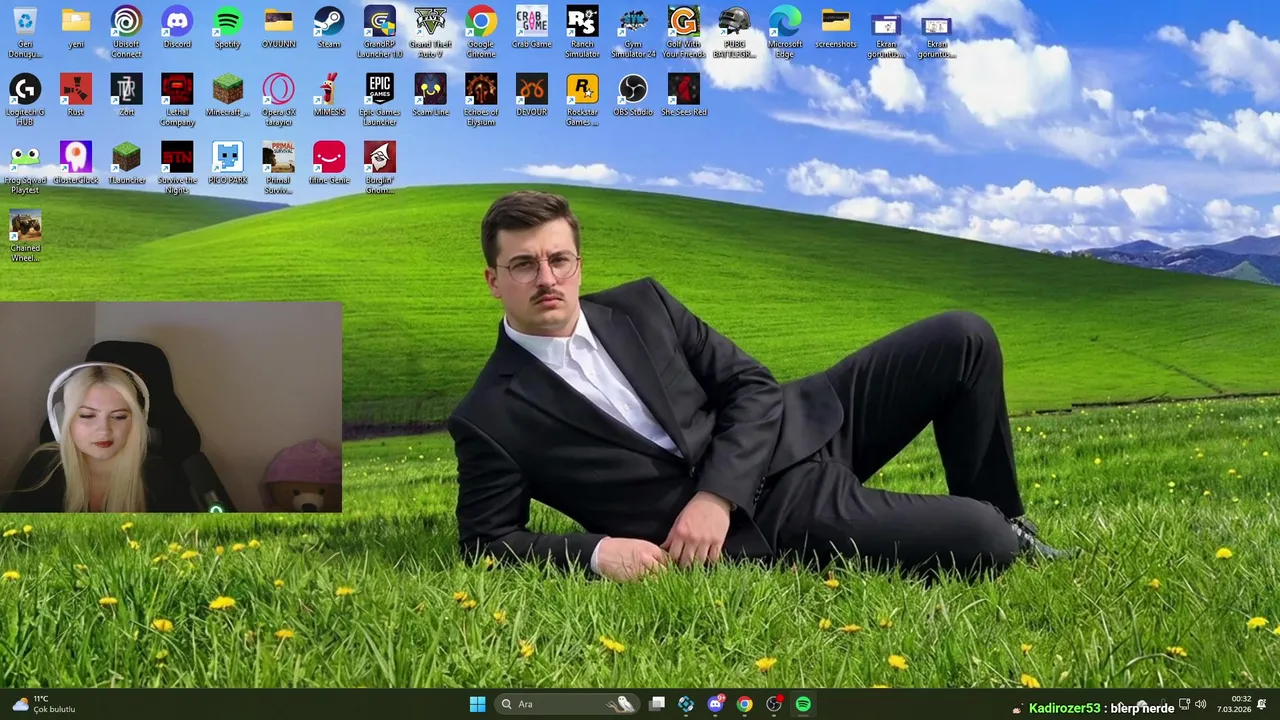
Task: Open the OBS Studio desktop shortcut
Action: tap(633, 96)
